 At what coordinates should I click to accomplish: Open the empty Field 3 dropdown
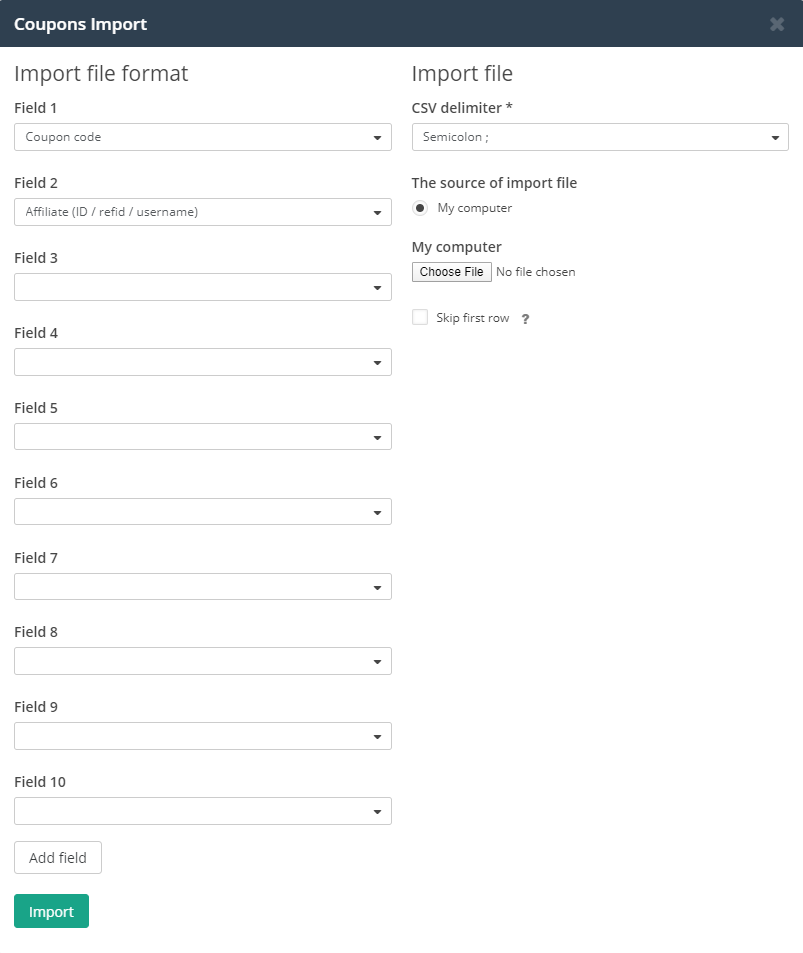click(x=203, y=287)
